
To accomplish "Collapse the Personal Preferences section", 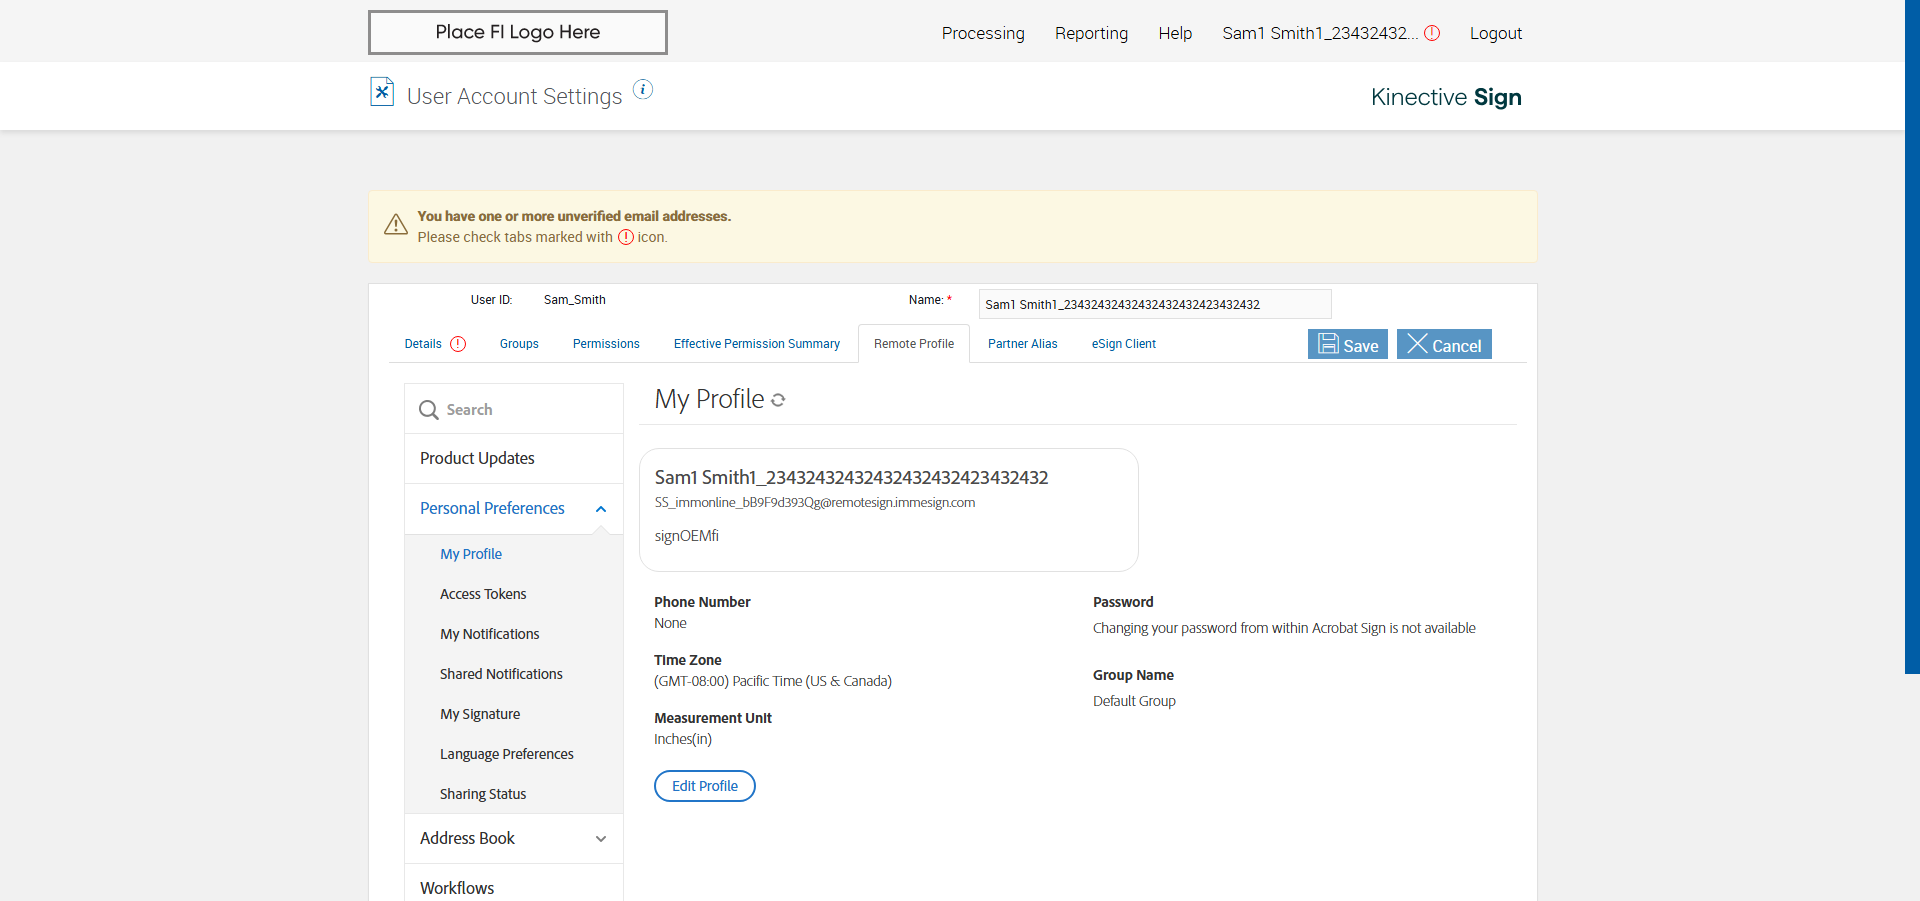I will 601,509.
